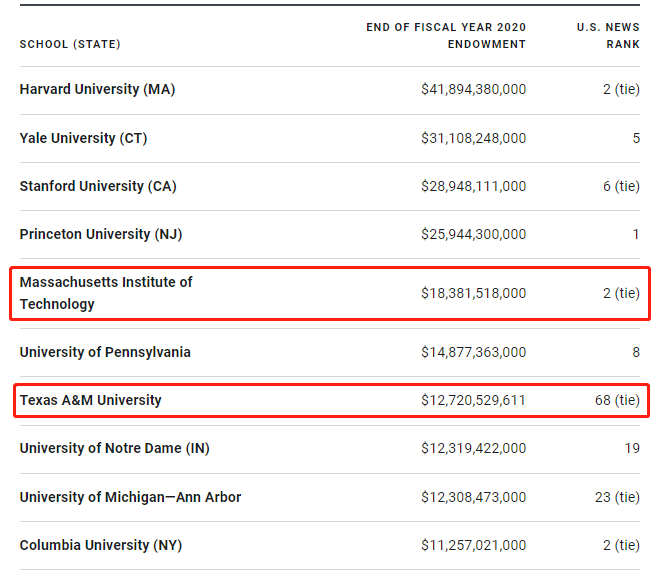Click Columbia's $11,257,021,000 endowment value

473,545
